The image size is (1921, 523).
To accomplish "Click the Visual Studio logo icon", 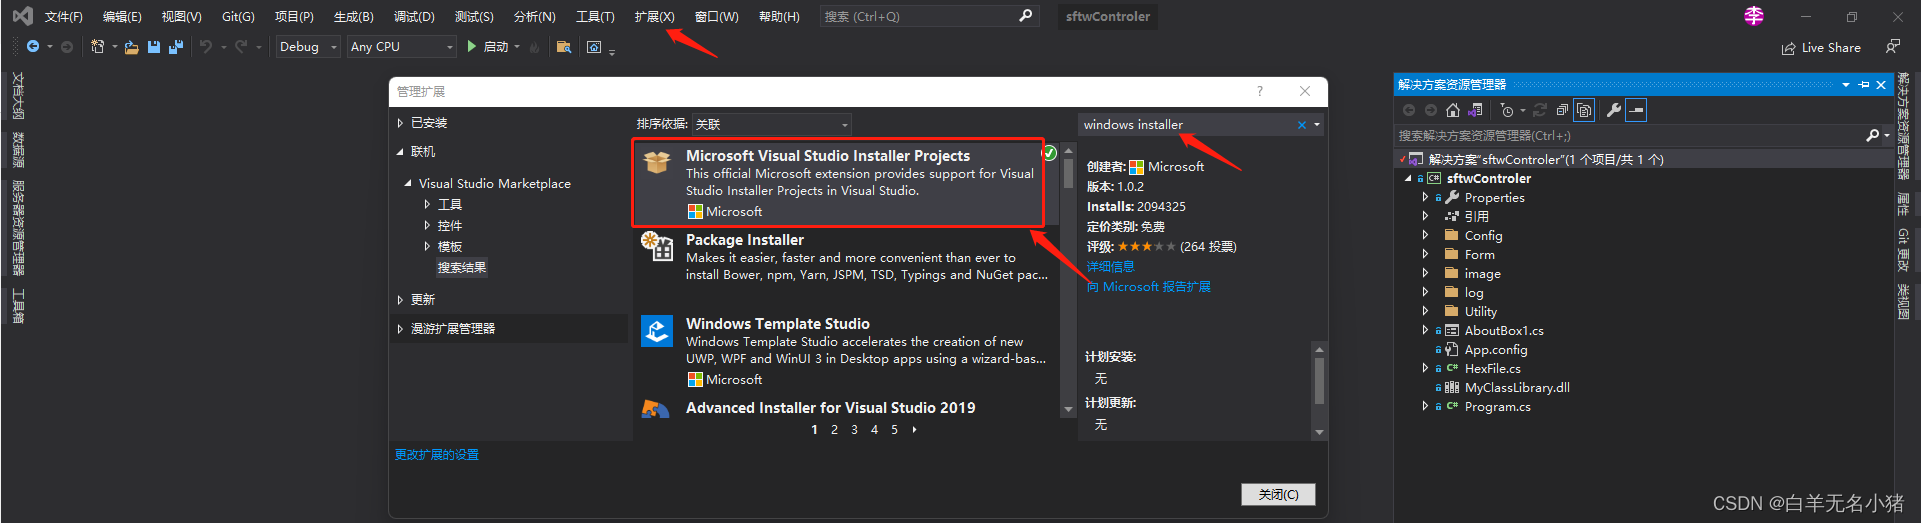I will (22, 16).
